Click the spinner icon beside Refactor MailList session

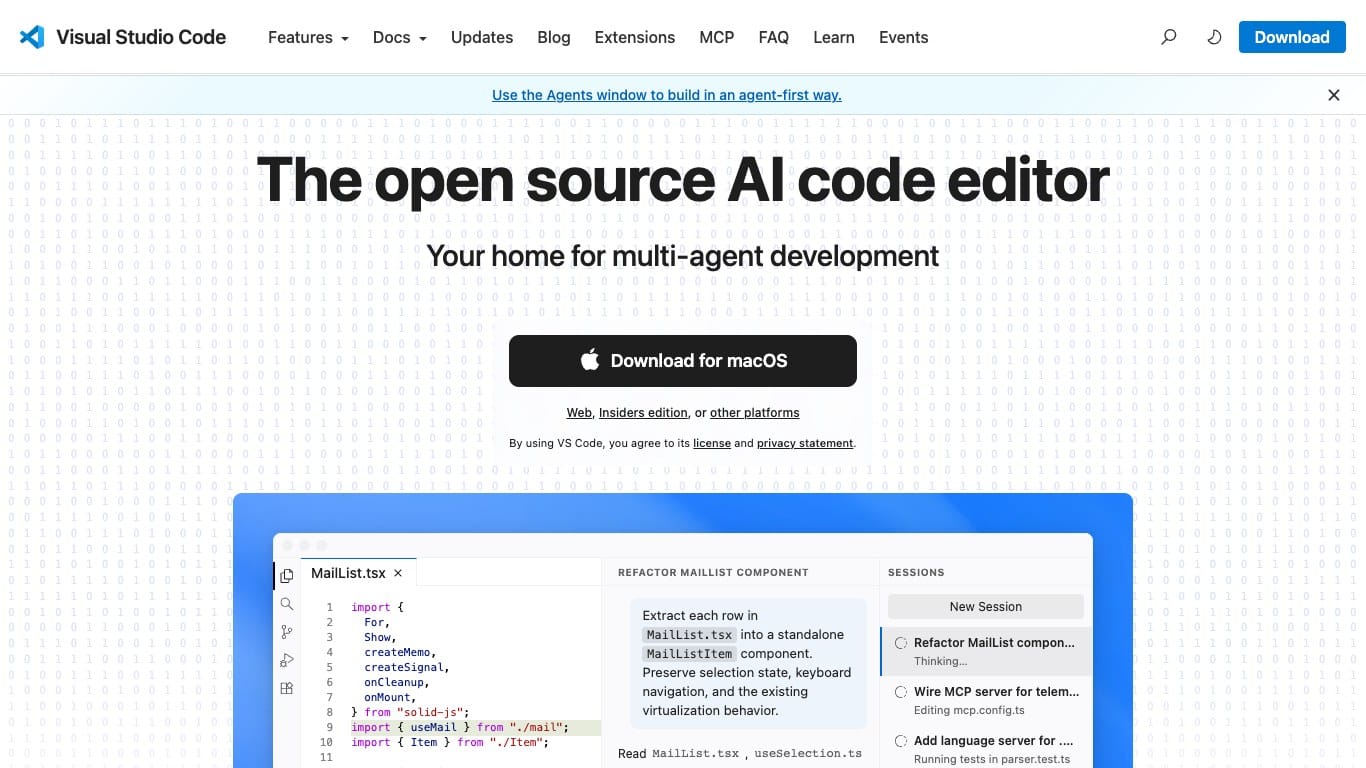point(901,643)
